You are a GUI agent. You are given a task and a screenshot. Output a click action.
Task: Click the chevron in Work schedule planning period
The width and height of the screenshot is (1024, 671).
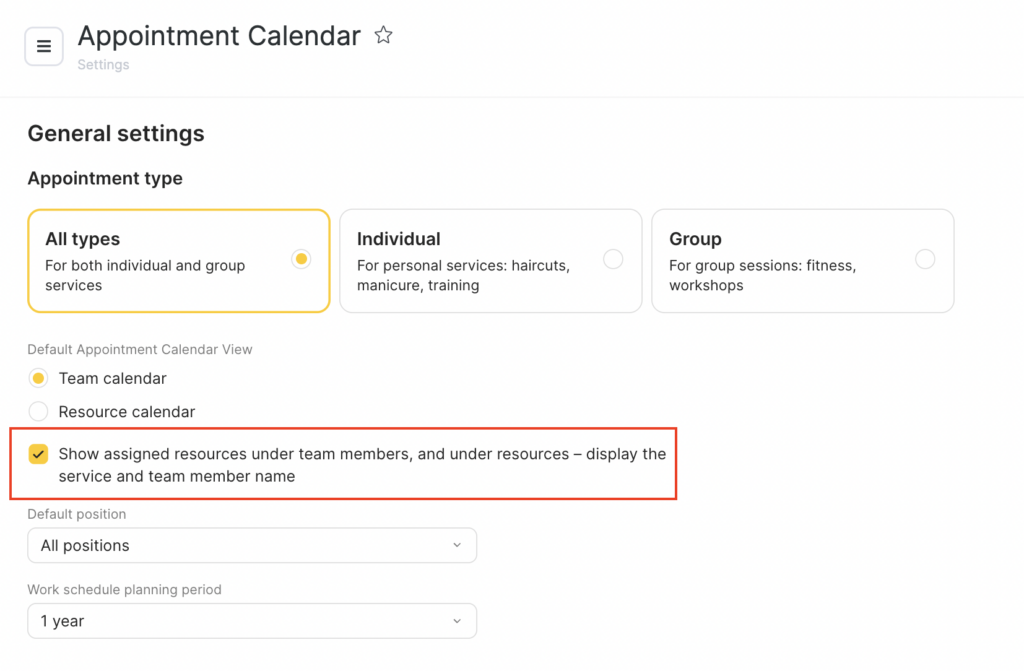pos(457,621)
